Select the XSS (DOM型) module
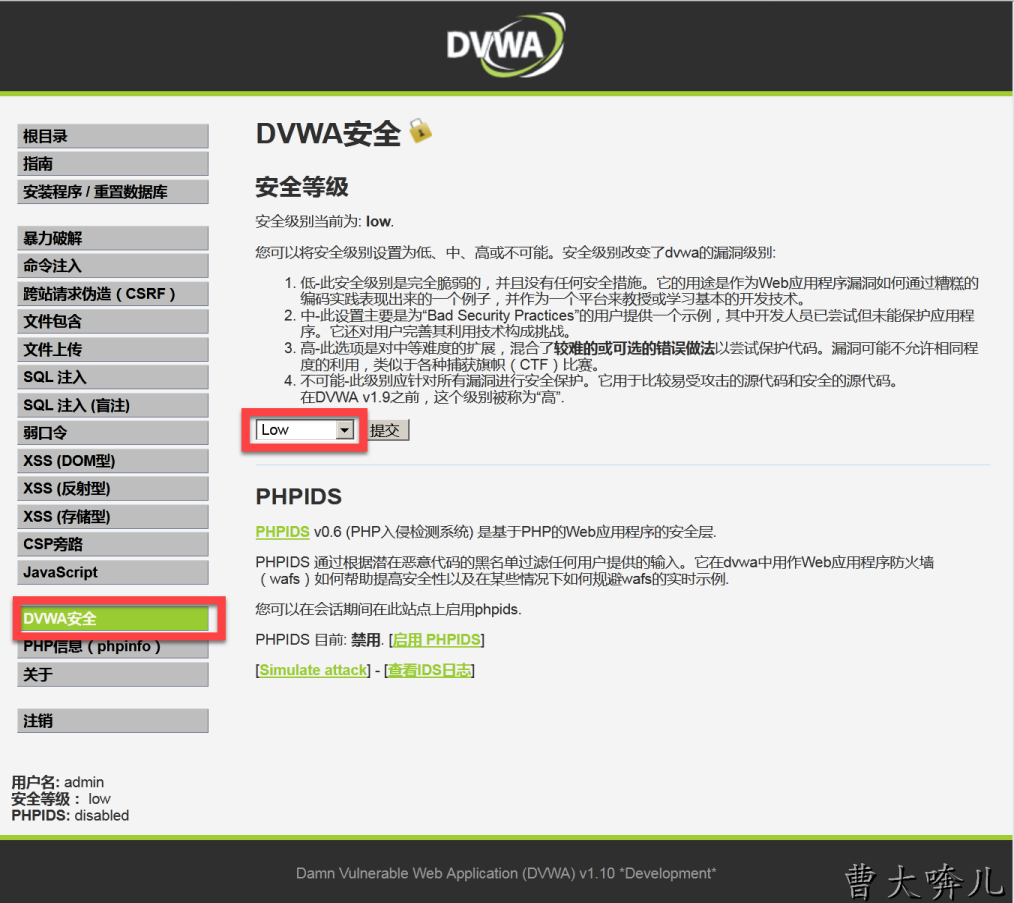The height and width of the screenshot is (903, 1014). [x=112, y=460]
